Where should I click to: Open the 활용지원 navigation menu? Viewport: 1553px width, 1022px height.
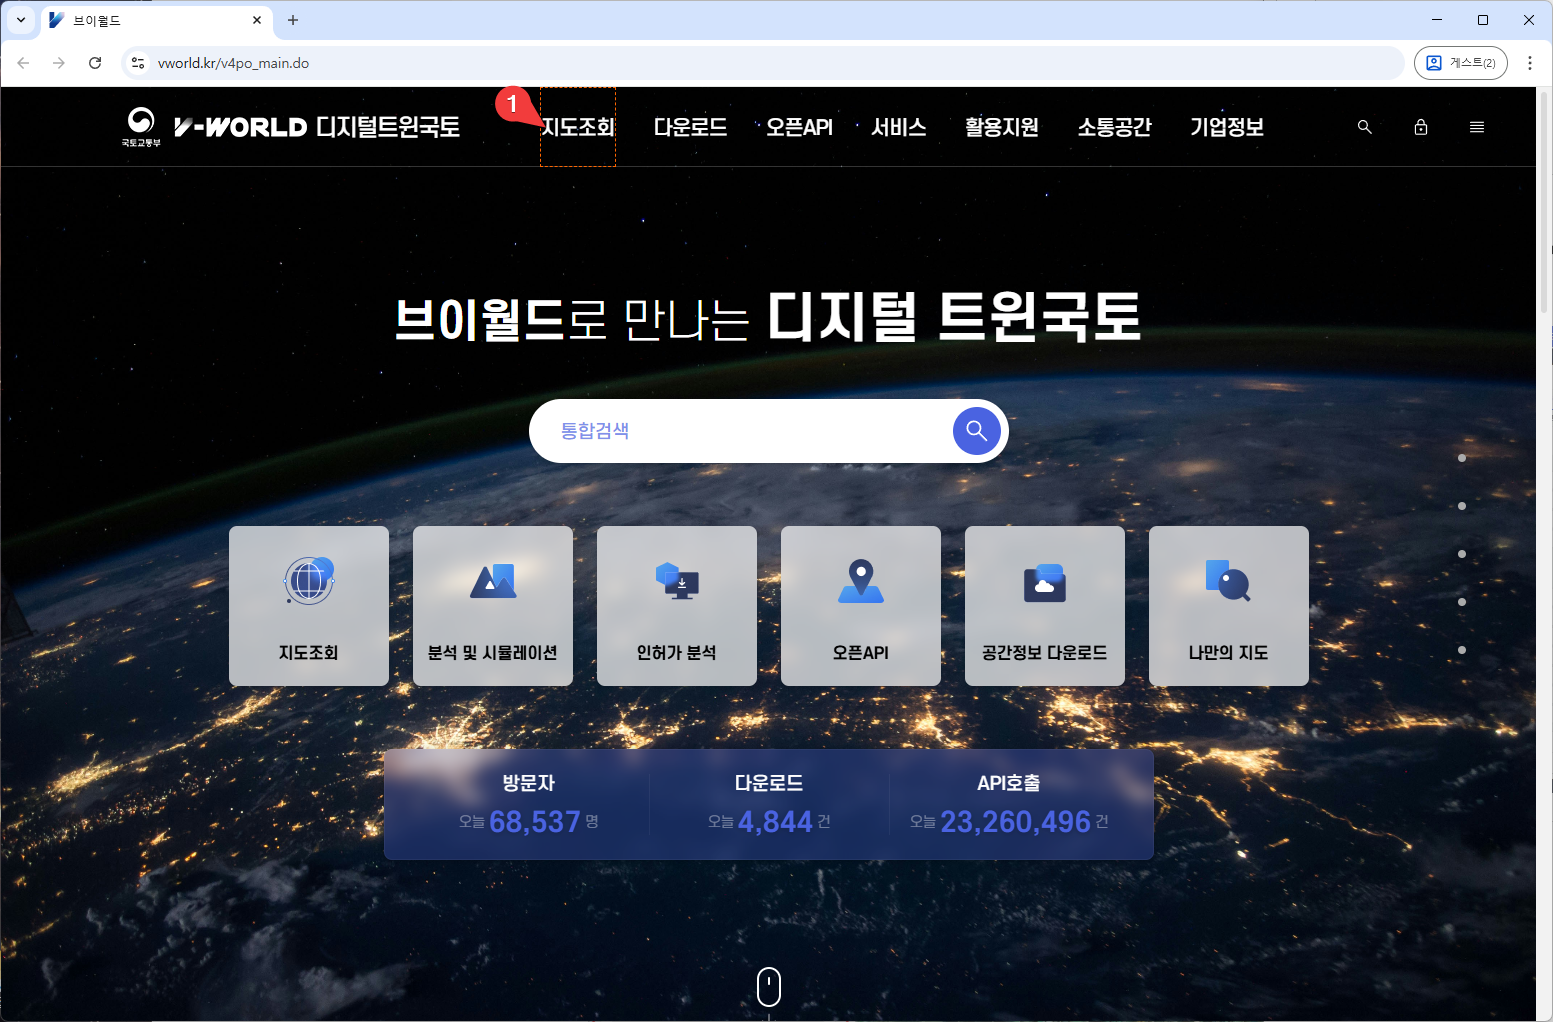pyautogui.click(x=1001, y=127)
